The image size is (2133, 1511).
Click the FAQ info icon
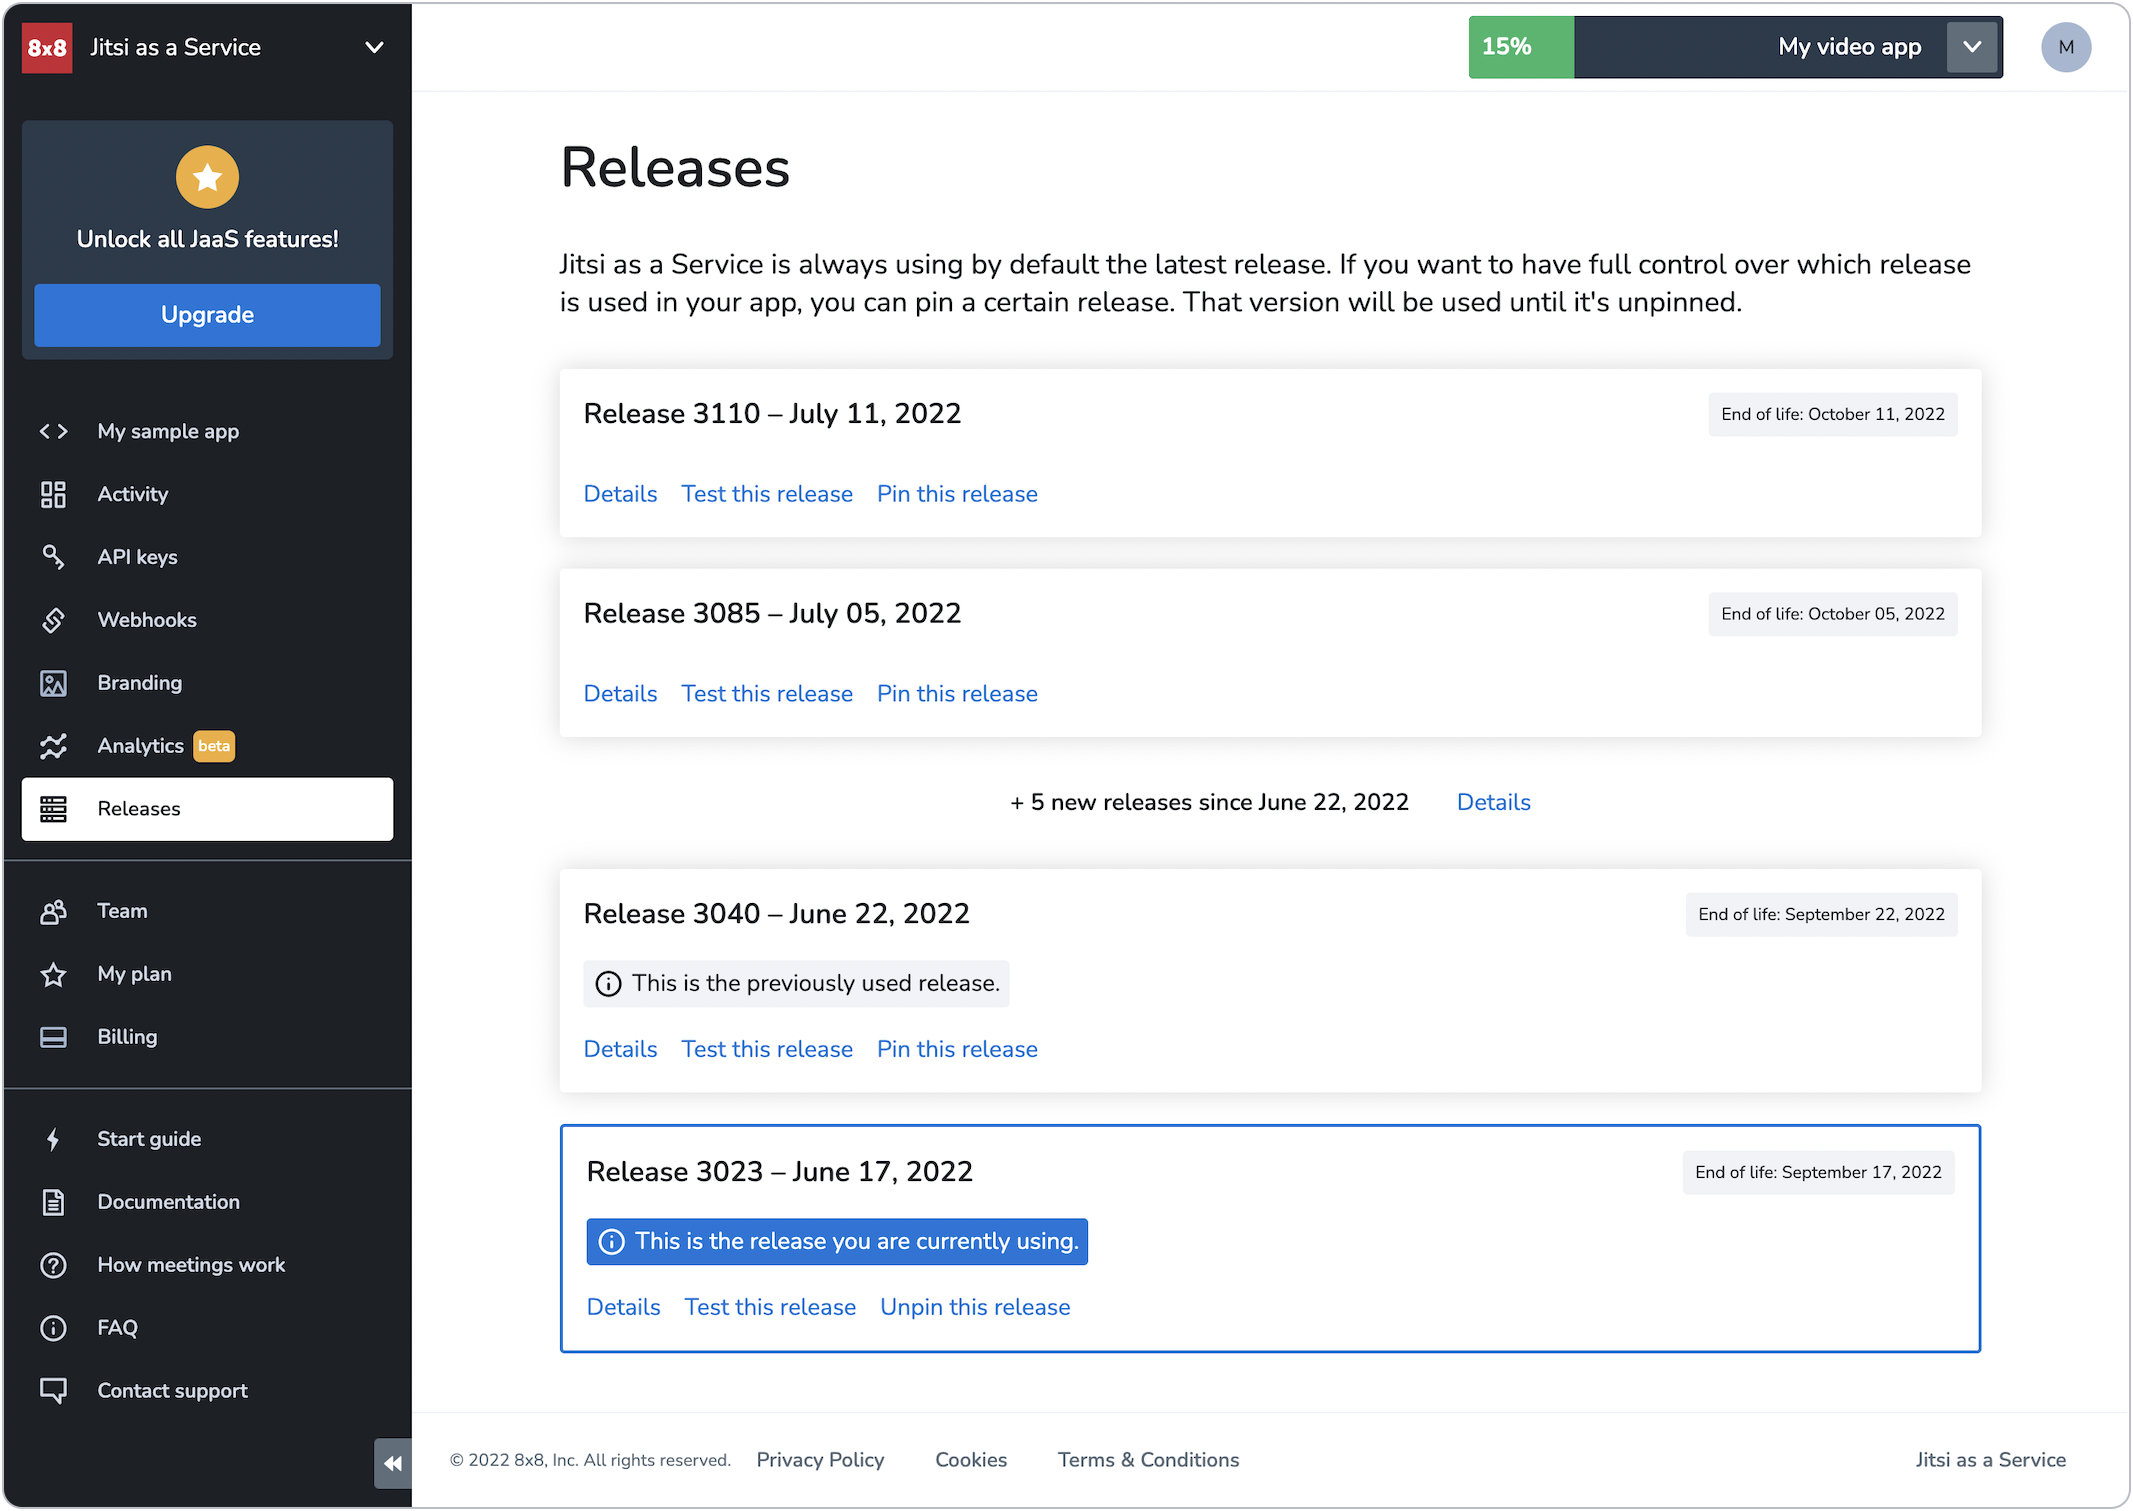(53, 1328)
